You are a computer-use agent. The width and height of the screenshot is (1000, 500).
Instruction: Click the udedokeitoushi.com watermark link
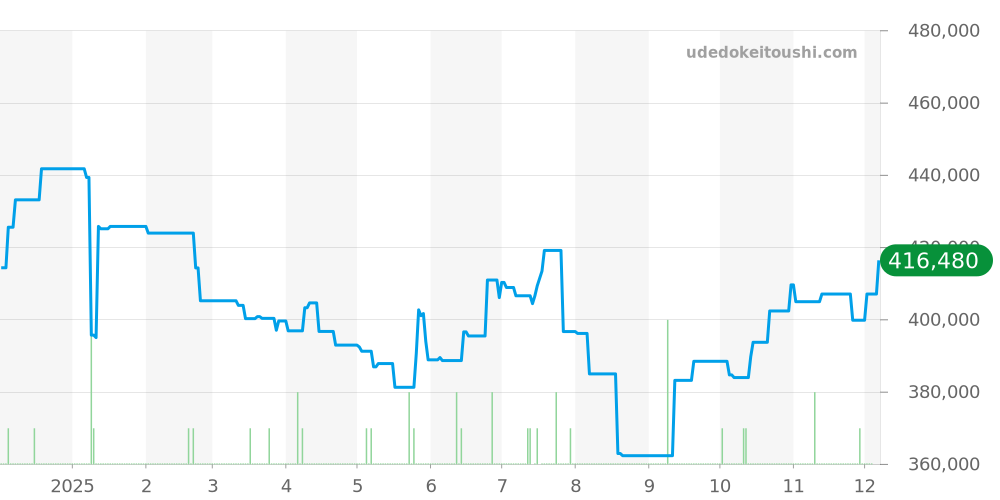(771, 53)
